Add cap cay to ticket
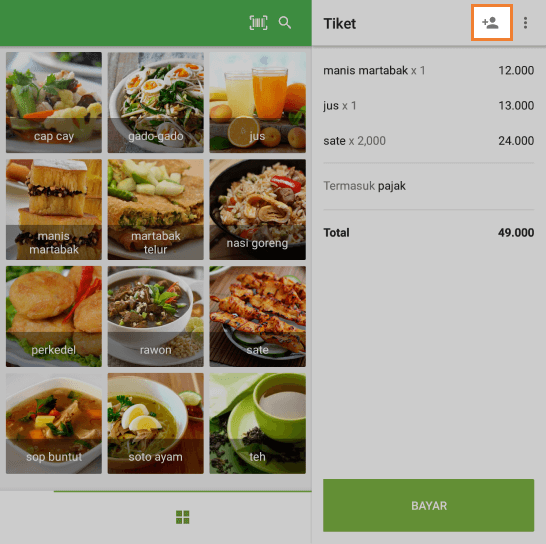546x544 pixels. coord(54,102)
